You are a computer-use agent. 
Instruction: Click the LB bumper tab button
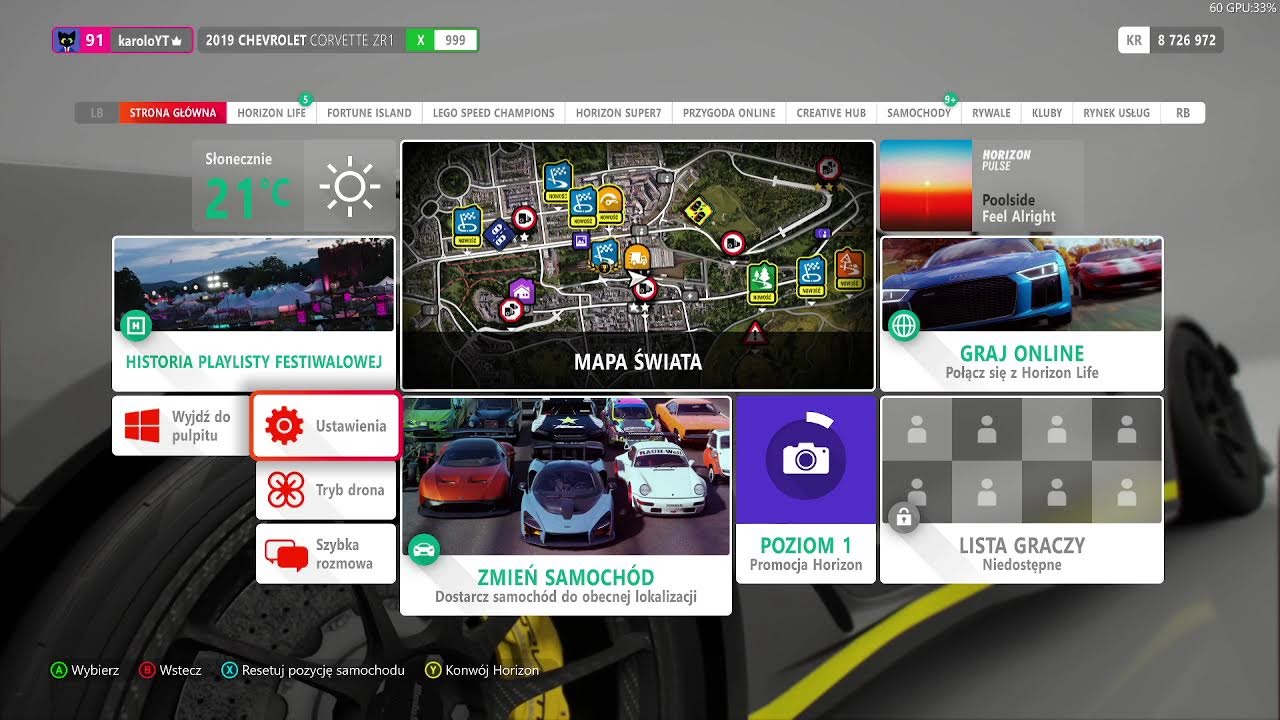tap(97, 113)
